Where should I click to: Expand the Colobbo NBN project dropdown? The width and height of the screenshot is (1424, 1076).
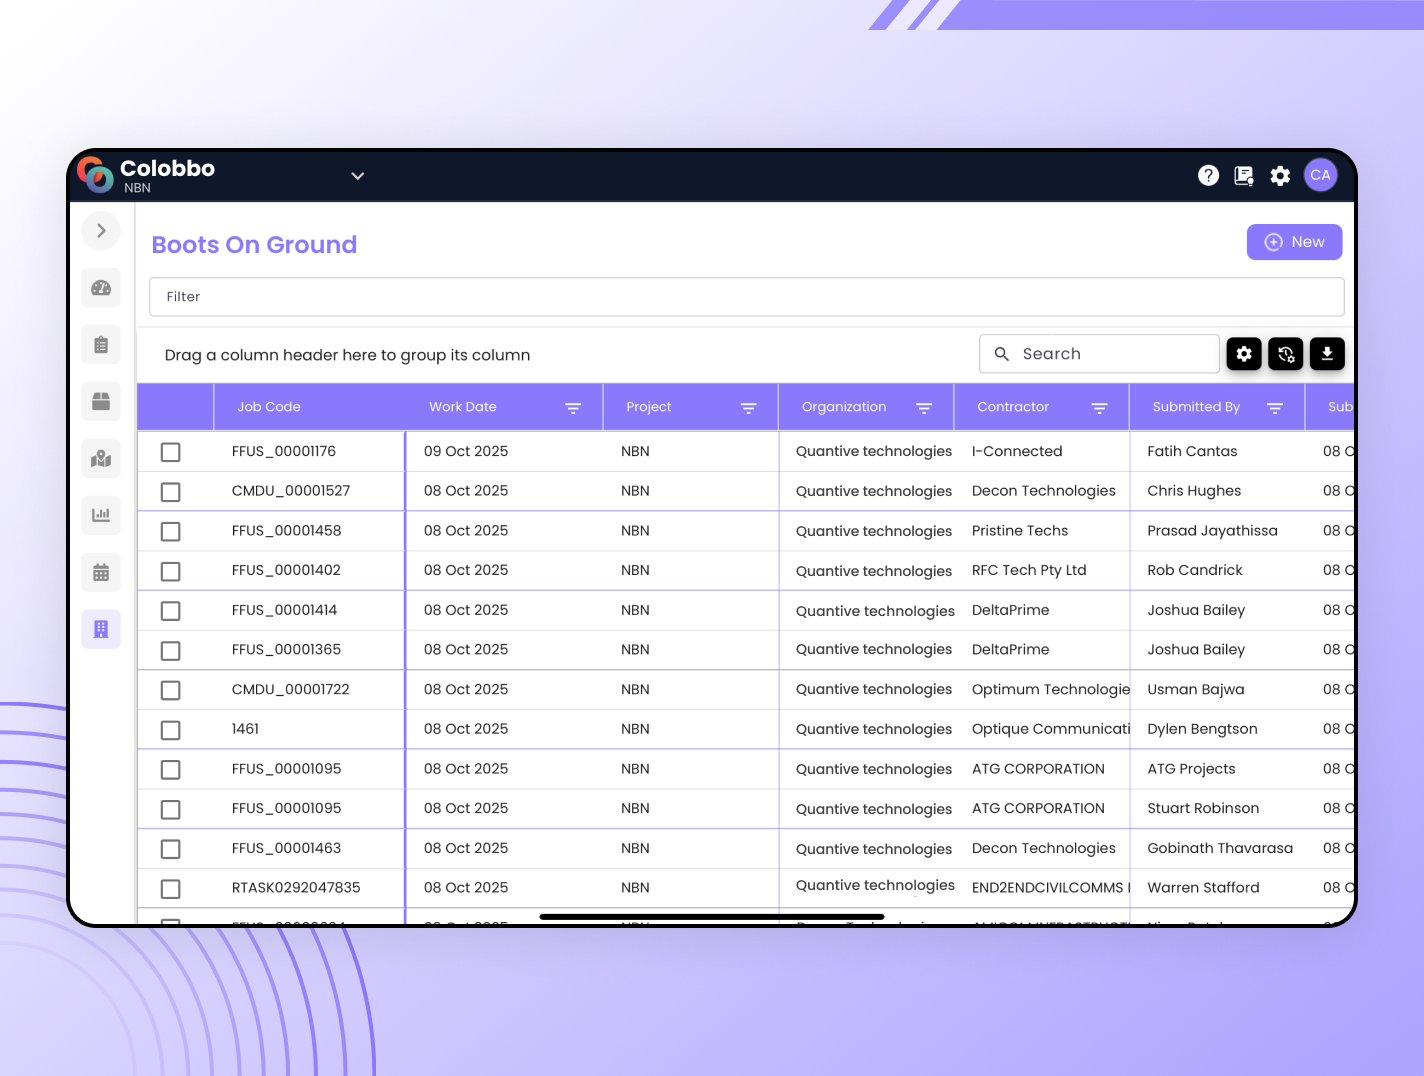[x=358, y=176]
